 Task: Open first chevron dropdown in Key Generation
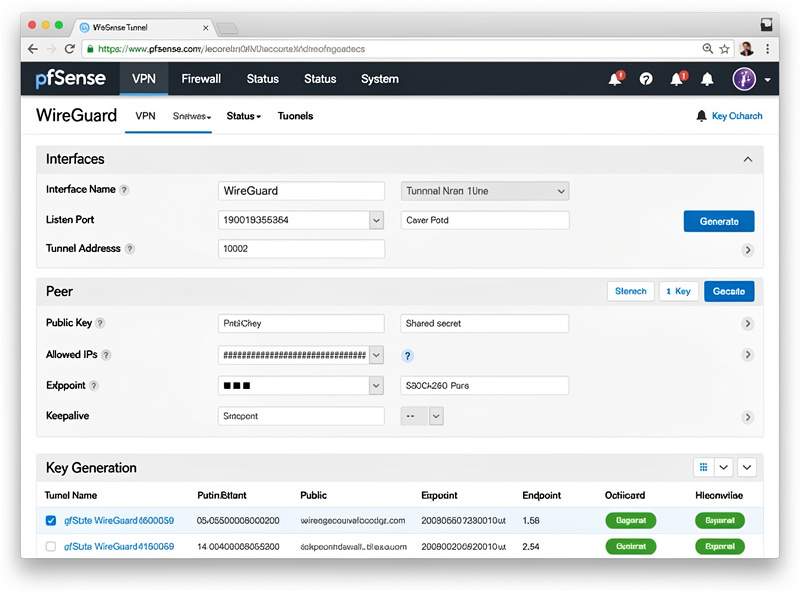723,467
